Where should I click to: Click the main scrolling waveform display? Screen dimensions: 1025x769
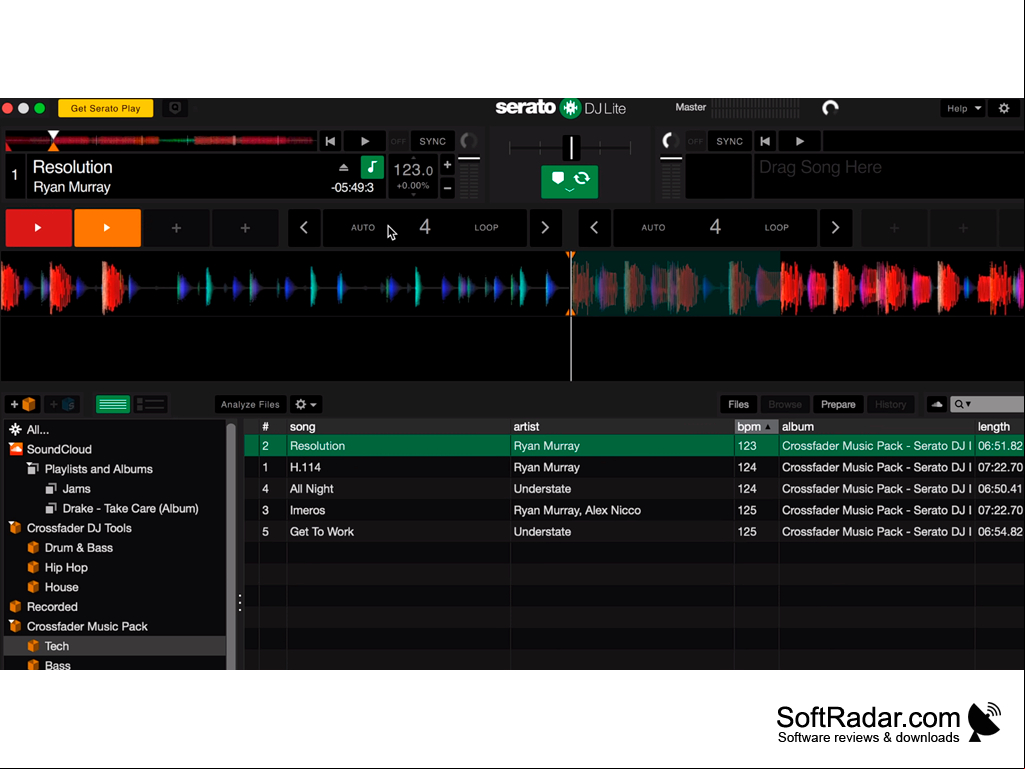click(x=512, y=286)
